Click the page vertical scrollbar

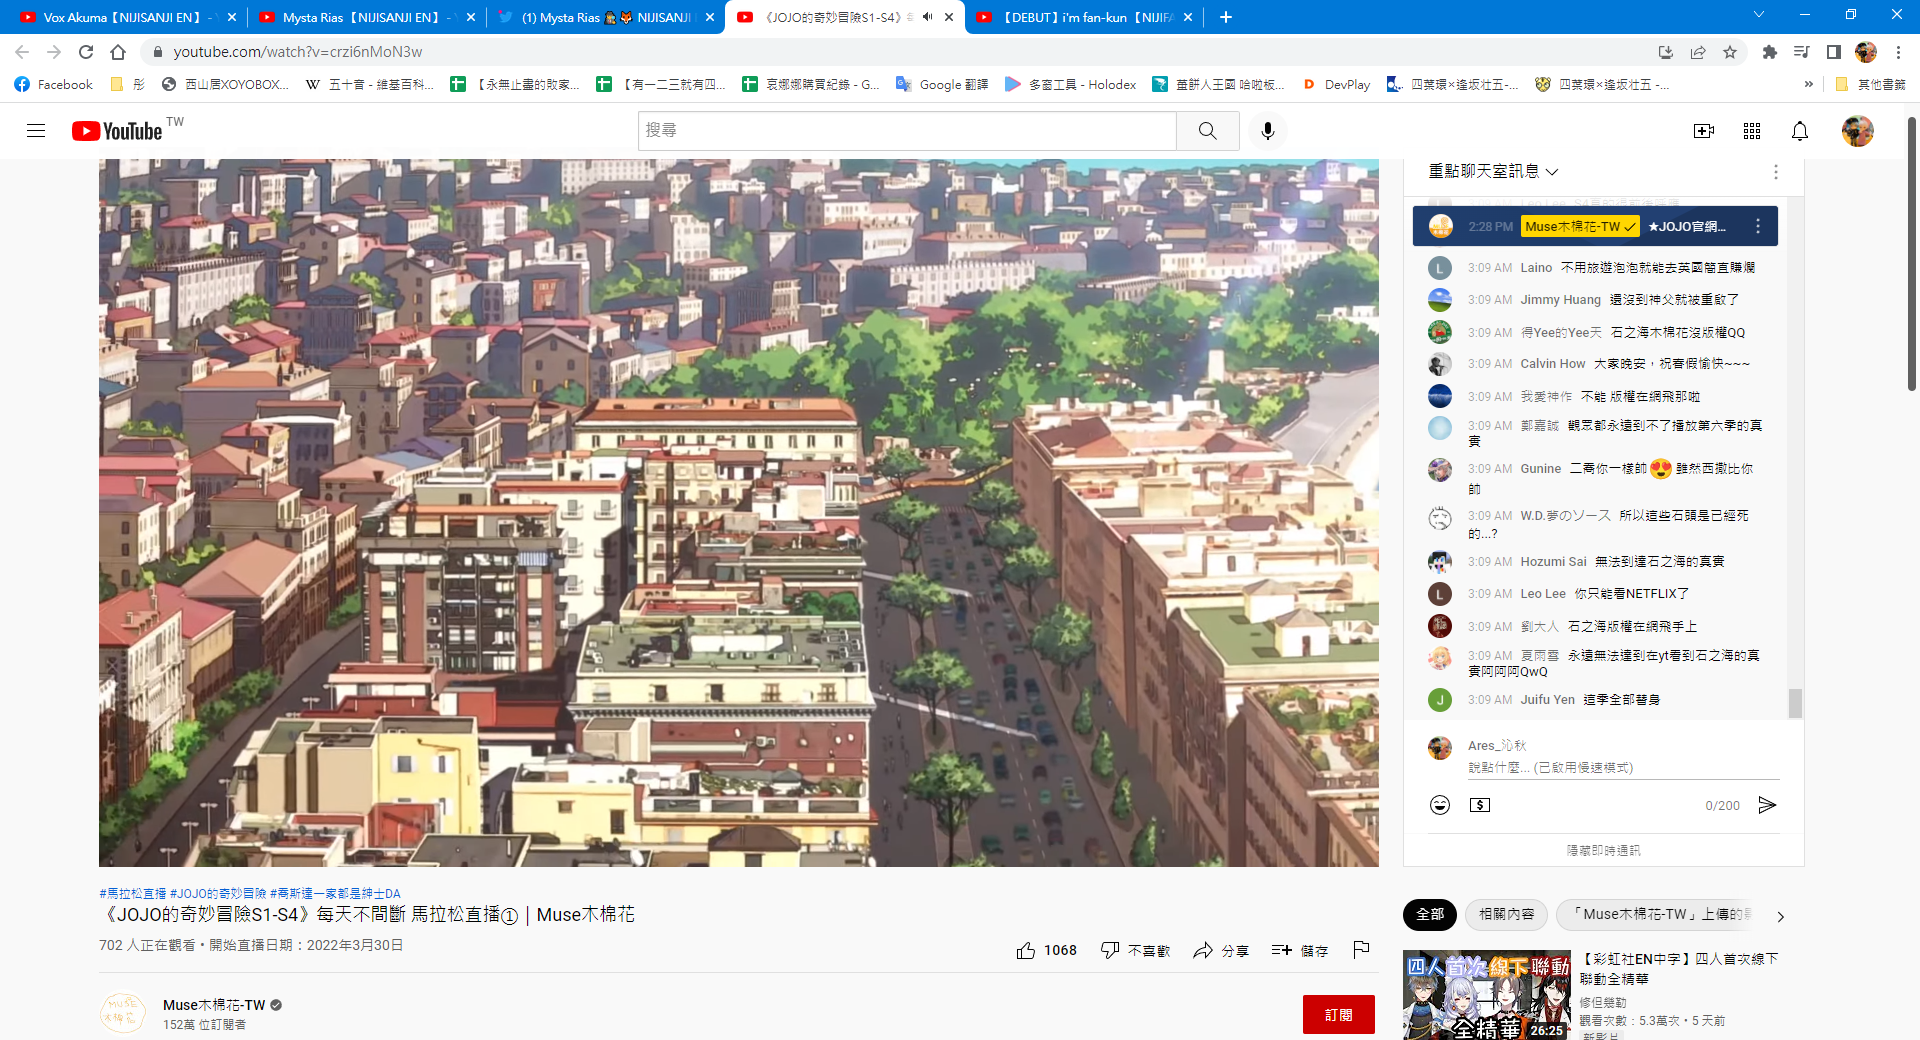1912,255
